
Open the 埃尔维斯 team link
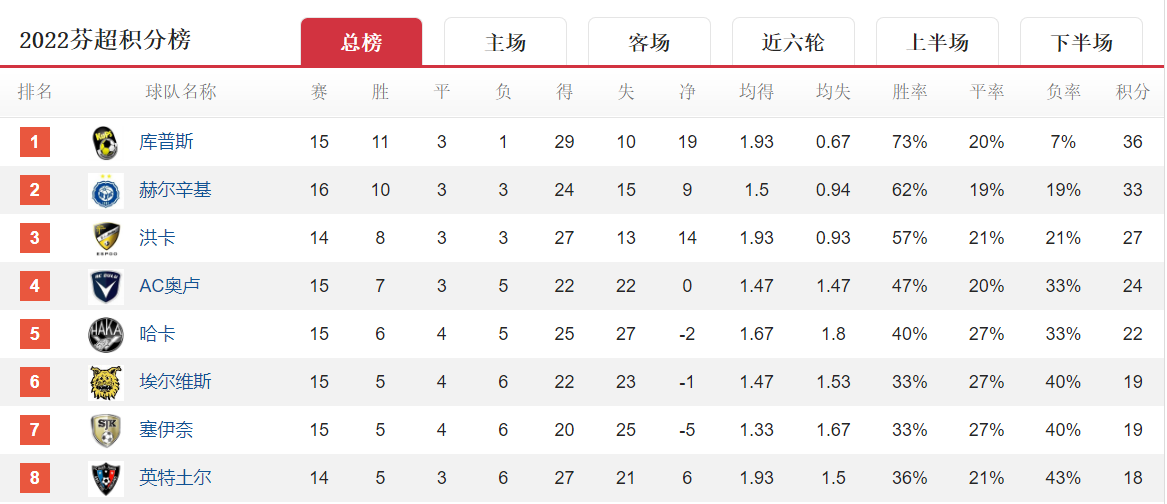[175, 382]
